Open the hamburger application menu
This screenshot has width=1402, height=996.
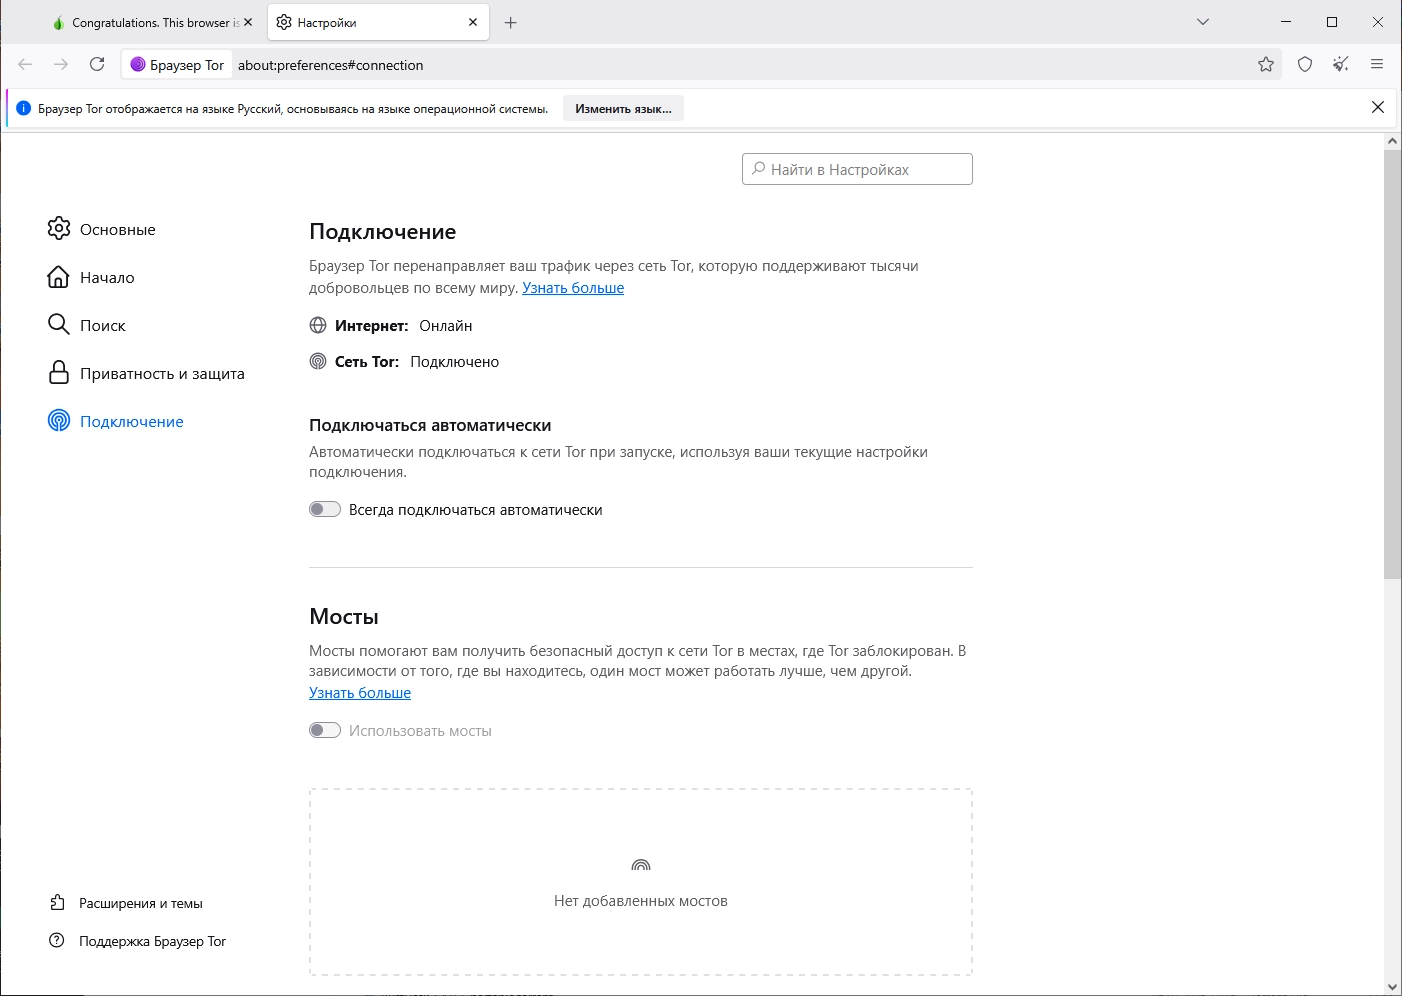point(1377,64)
